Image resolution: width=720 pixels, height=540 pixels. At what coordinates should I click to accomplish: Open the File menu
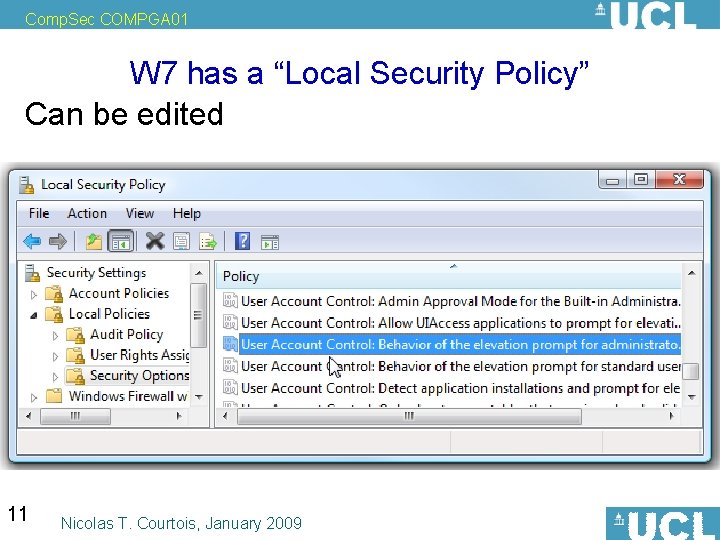[x=39, y=214]
